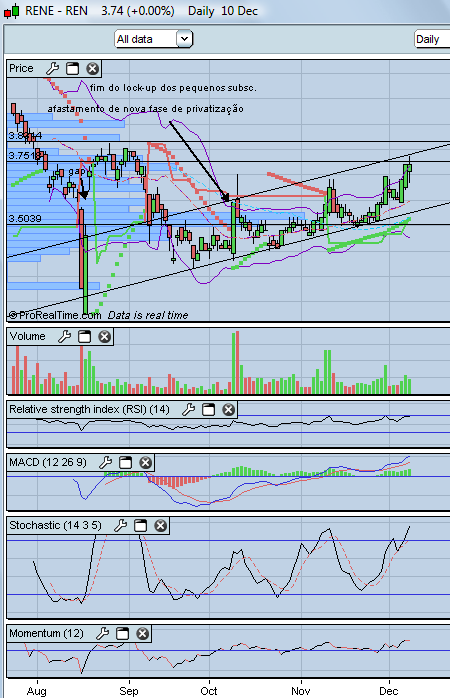
Task: Close the RSI indicator panel
Action: [228, 410]
